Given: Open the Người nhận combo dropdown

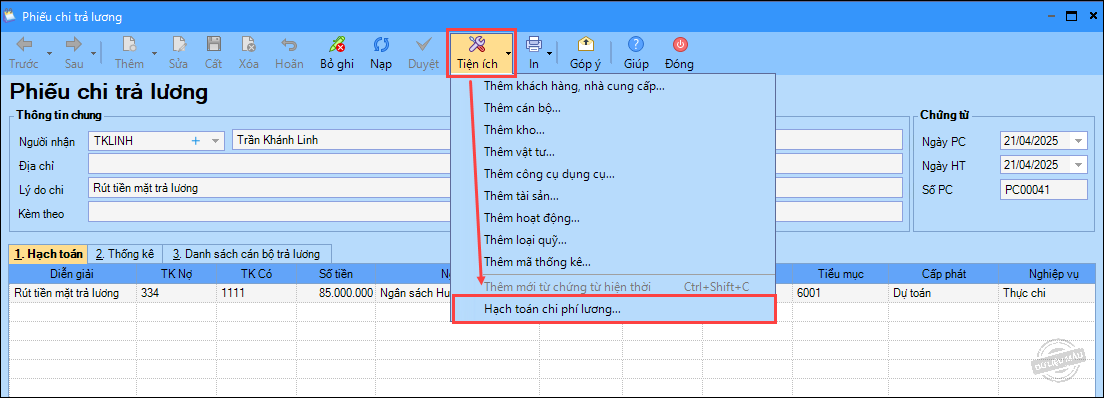Looking at the screenshot, I should point(215,140).
